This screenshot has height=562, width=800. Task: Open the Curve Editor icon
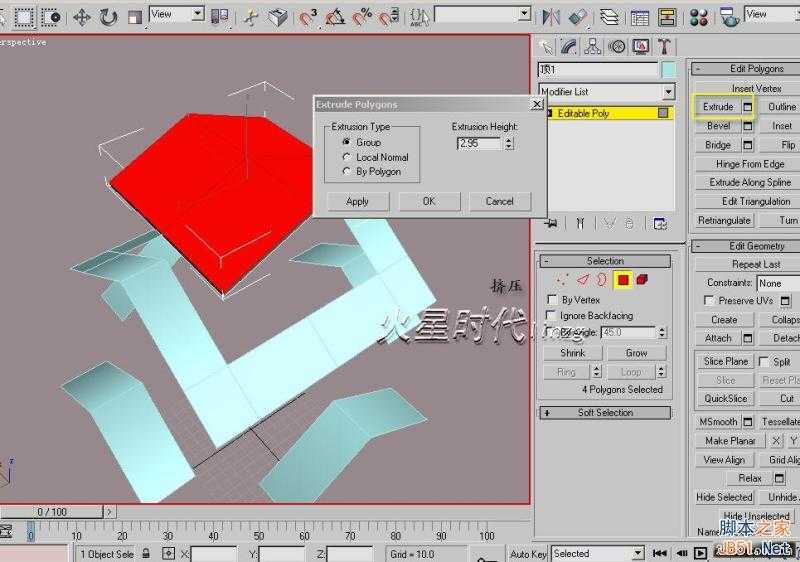coord(639,18)
